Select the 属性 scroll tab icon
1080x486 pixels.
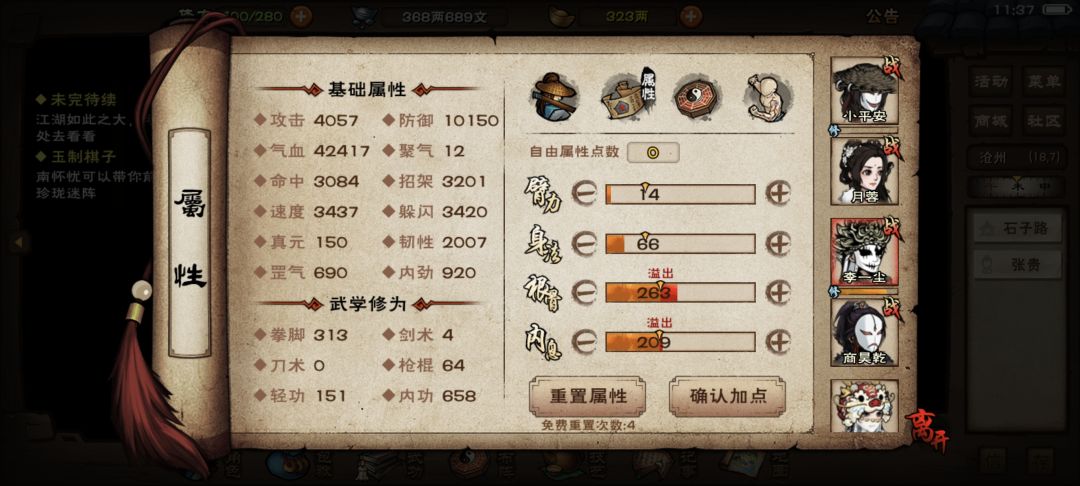tap(628, 96)
